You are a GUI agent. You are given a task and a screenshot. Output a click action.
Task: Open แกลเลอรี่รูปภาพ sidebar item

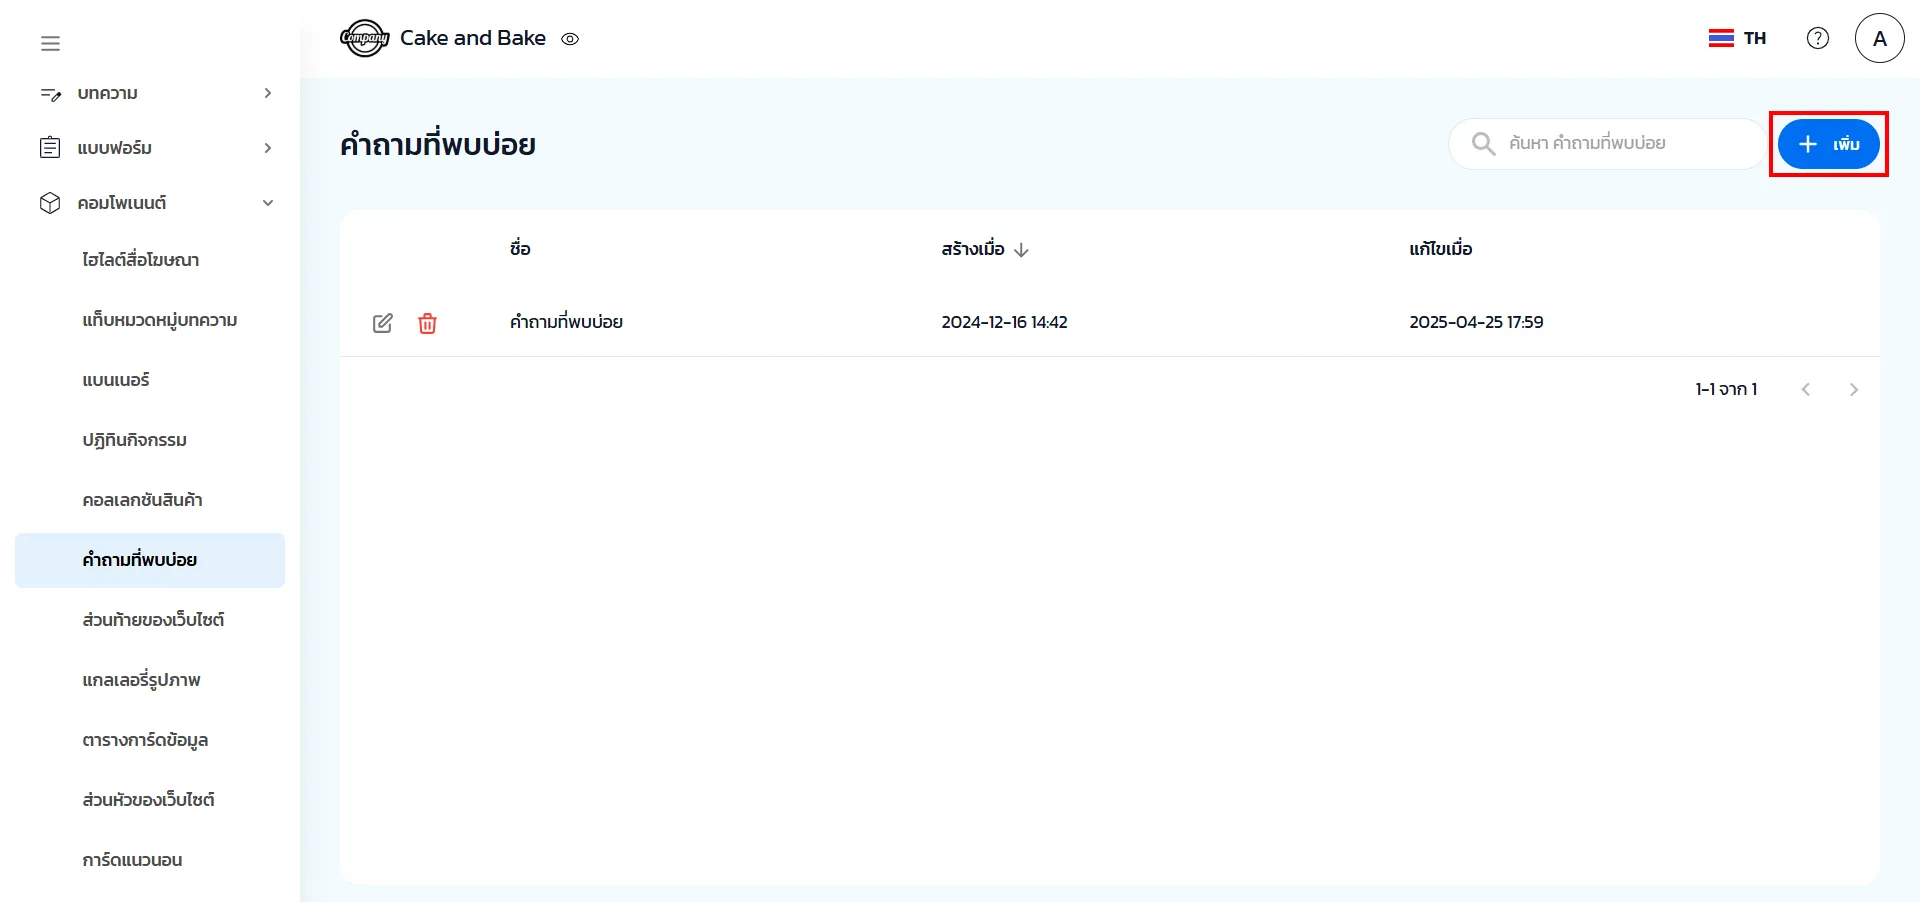pos(141,680)
